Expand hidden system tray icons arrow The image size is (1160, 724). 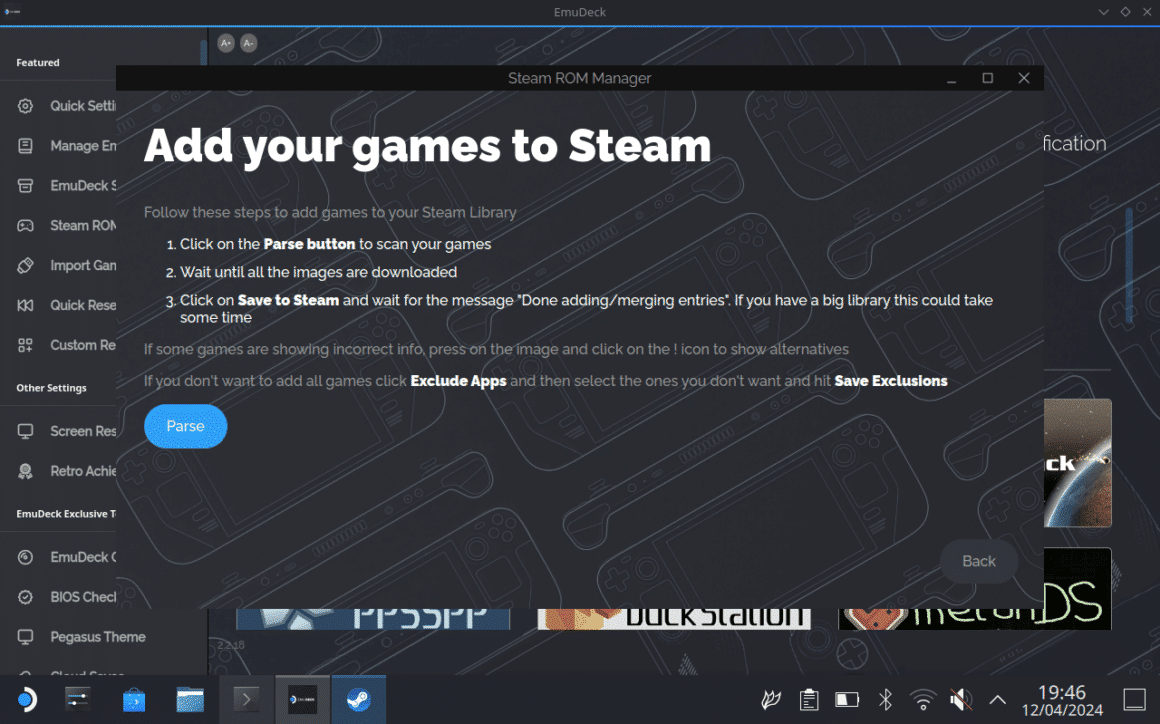tap(997, 700)
